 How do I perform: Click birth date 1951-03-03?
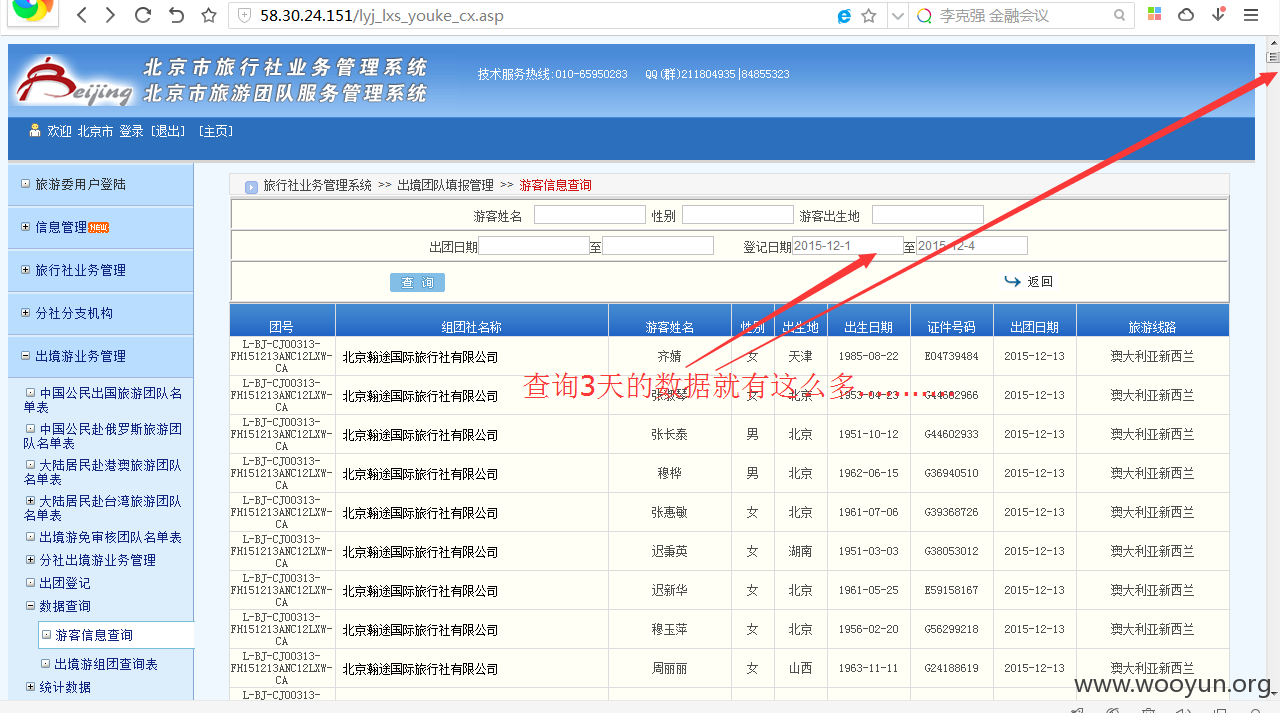[x=868, y=552]
